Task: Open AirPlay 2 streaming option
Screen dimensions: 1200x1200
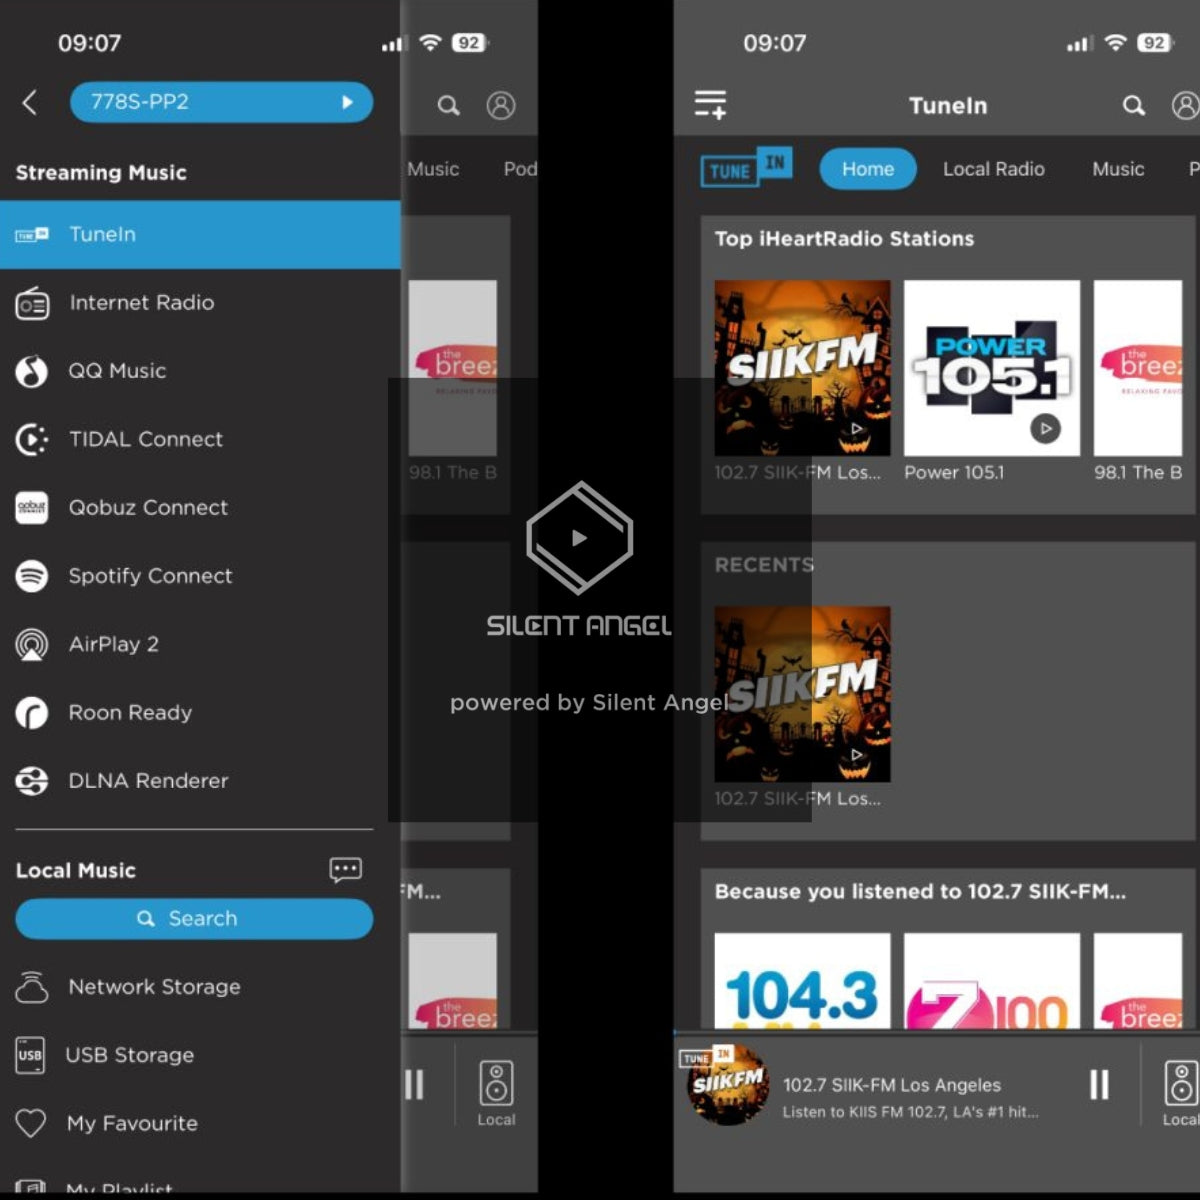Action: click(33, 644)
